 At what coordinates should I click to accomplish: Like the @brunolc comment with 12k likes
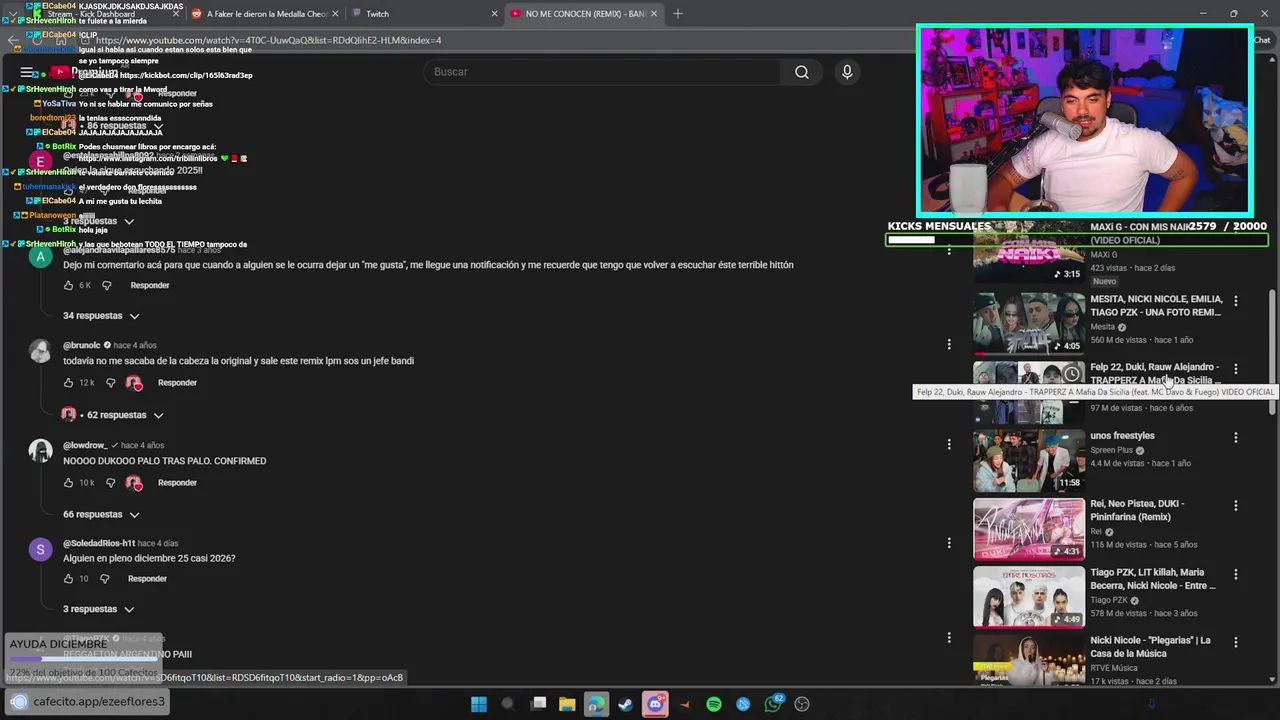point(69,383)
